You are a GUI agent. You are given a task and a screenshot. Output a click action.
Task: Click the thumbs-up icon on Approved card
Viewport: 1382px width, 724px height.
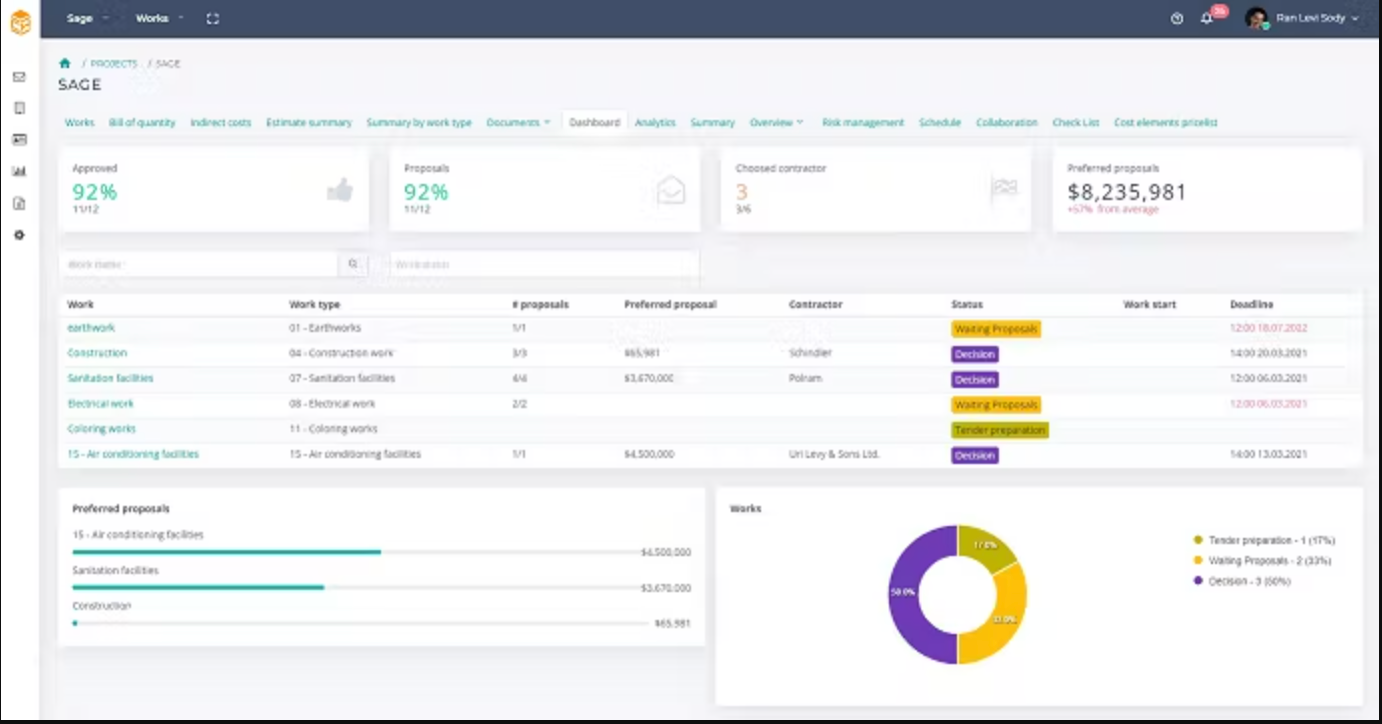tap(340, 190)
